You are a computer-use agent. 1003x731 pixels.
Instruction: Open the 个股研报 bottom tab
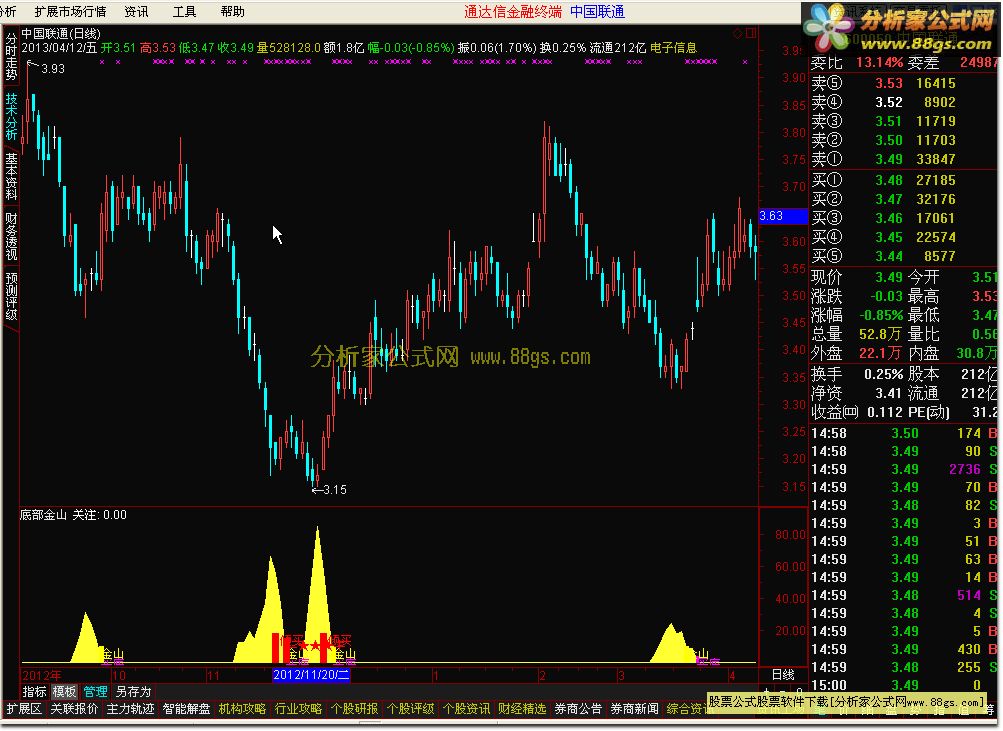(354, 709)
